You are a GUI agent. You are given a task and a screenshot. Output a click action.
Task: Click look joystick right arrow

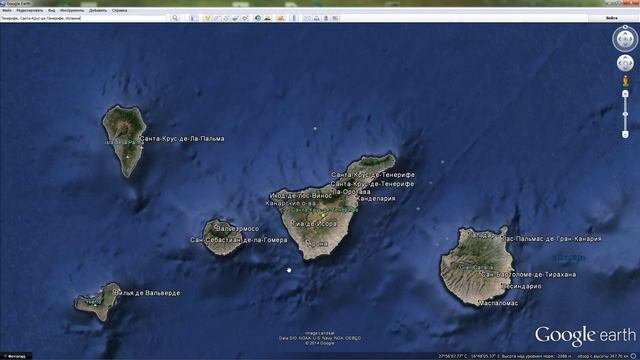pos(631,40)
